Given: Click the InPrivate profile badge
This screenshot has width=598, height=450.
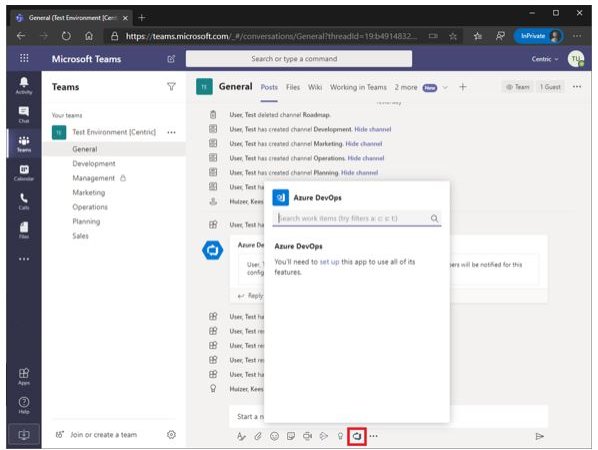Looking at the screenshot, I should click(x=539, y=36).
